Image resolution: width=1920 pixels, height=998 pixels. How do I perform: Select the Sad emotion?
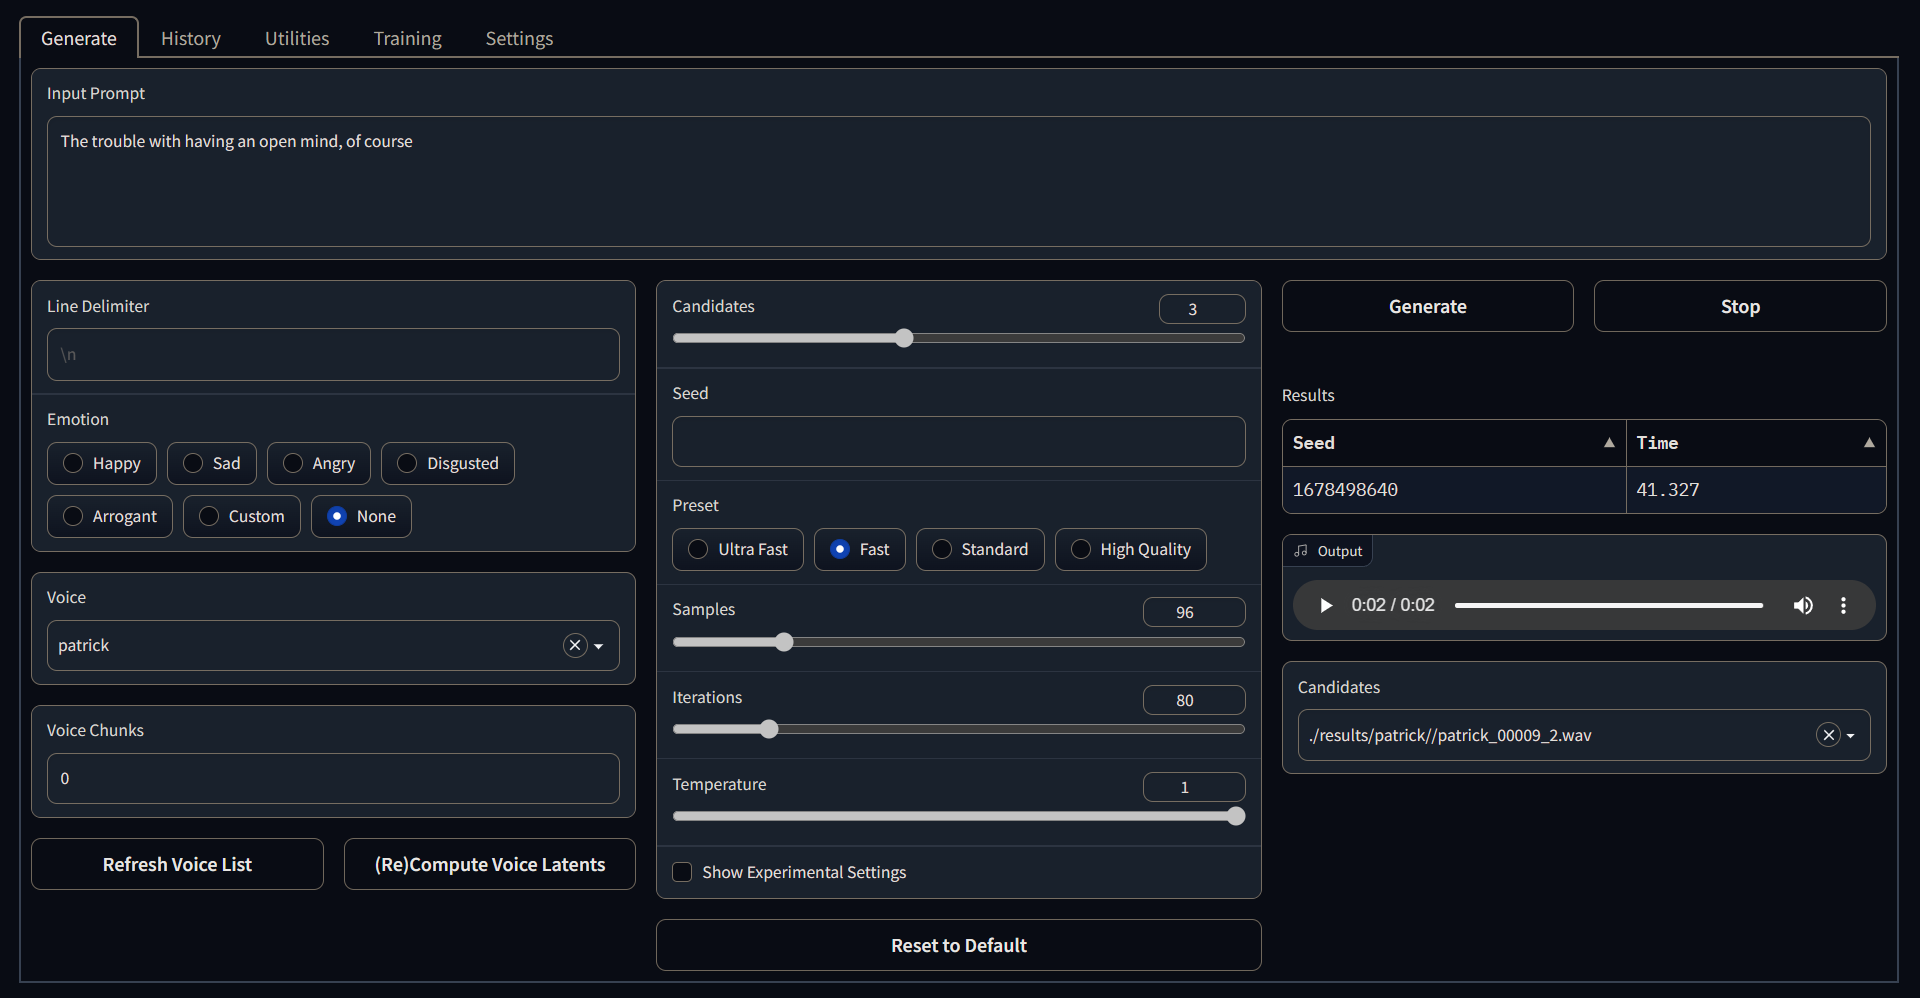(x=212, y=463)
